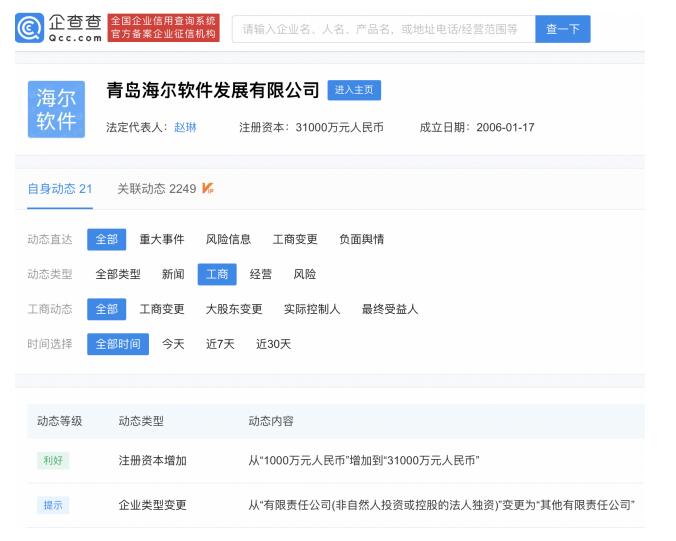Switch to the 关联动态 2249 tab
This screenshot has width=676, height=541.
156,188
